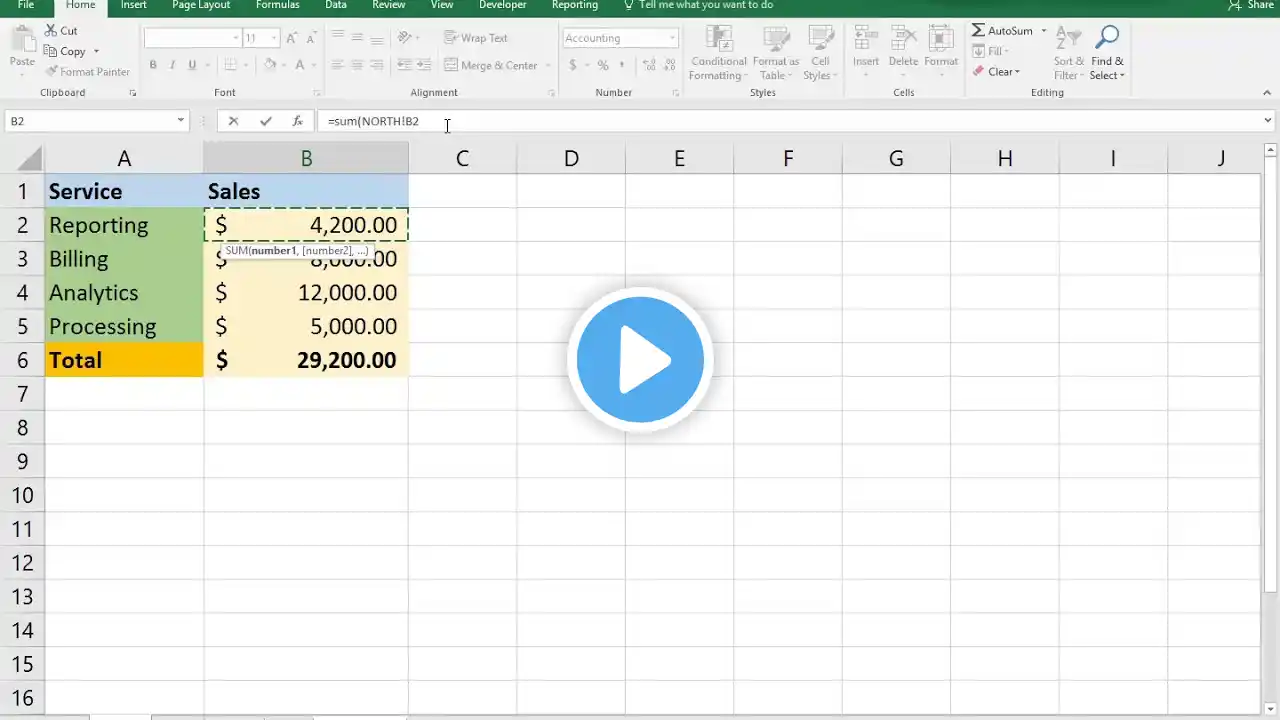Open the Clear menu
This screenshot has height=720, width=1280.
click(996, 72)
